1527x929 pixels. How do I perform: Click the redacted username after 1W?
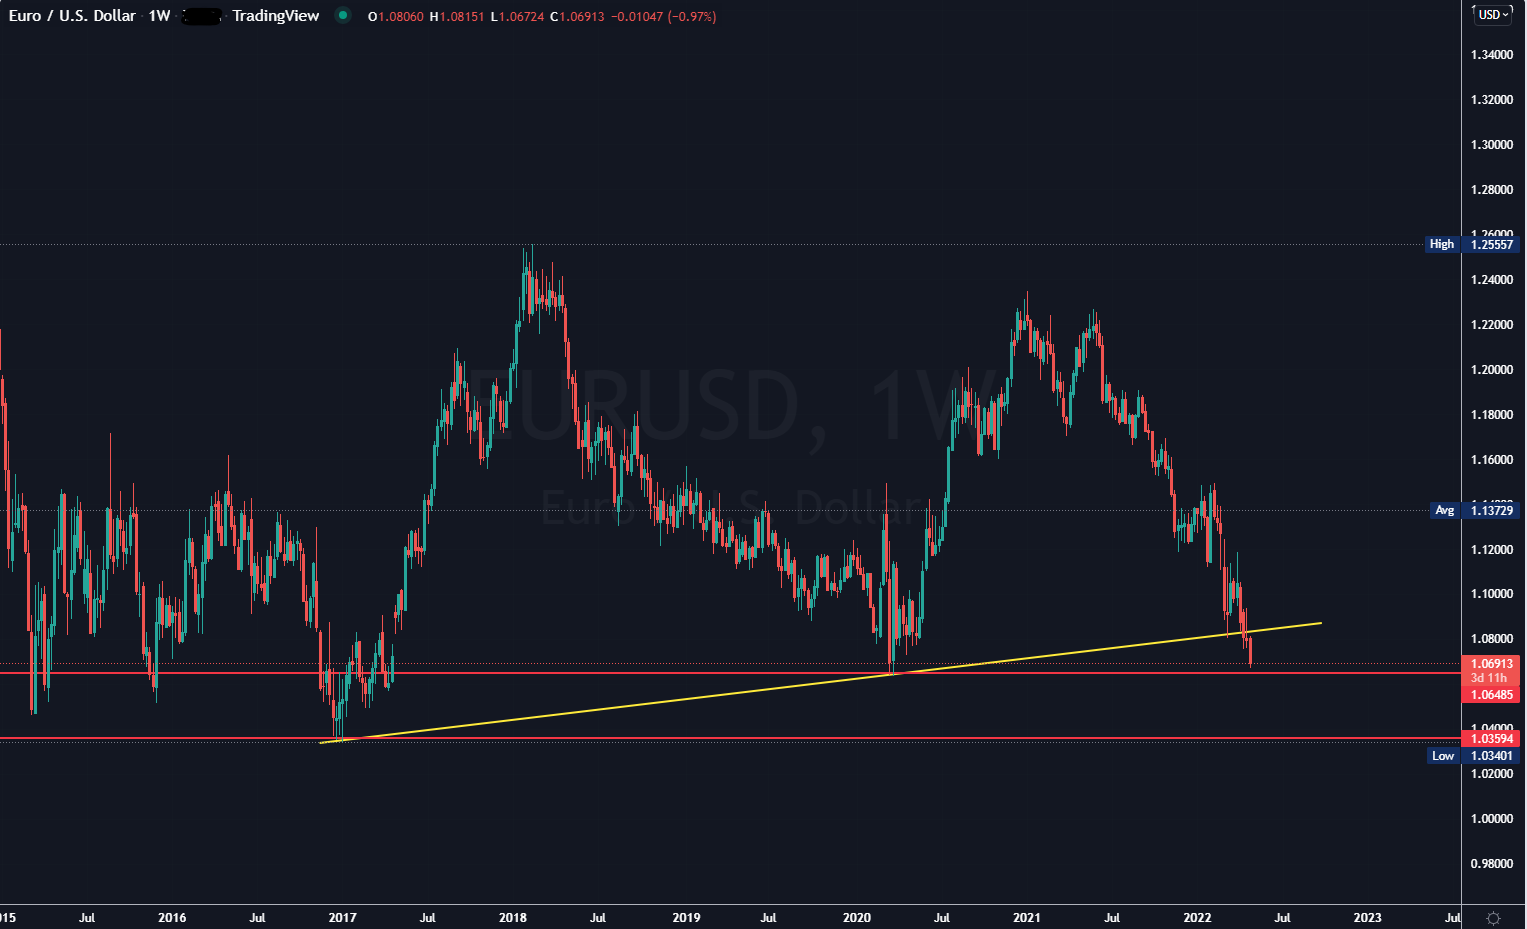(202, 16)
